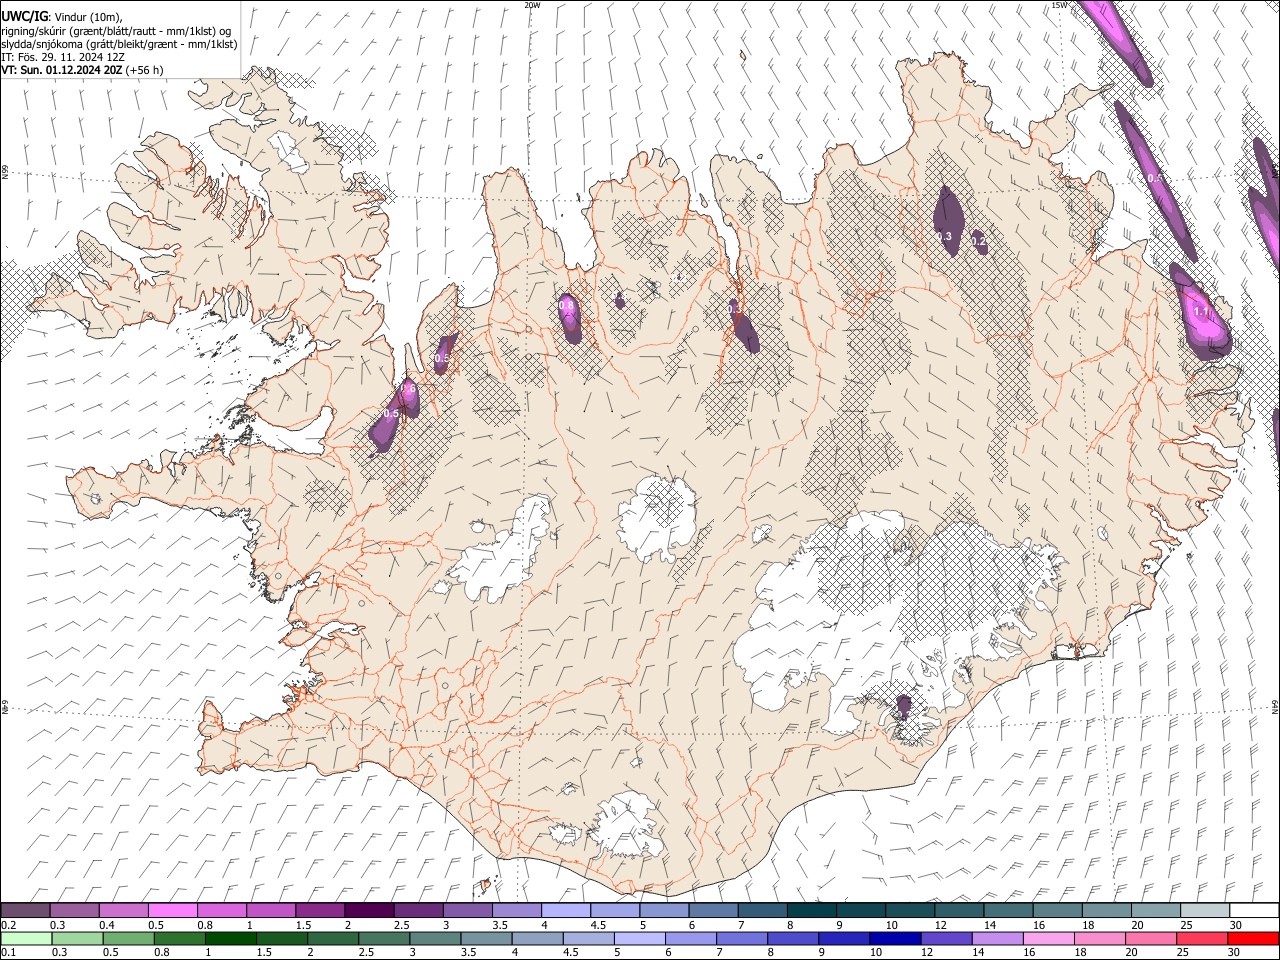The image size is (1280, 960).
Task: Select the dark purple top-row swatch between 2 and 2.5
Action: click(x=369, y=911)
